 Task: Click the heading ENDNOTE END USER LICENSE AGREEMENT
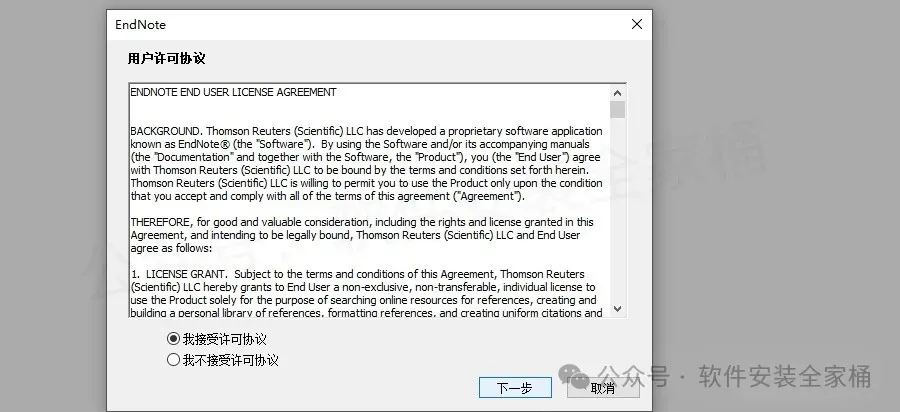(233, 92)
